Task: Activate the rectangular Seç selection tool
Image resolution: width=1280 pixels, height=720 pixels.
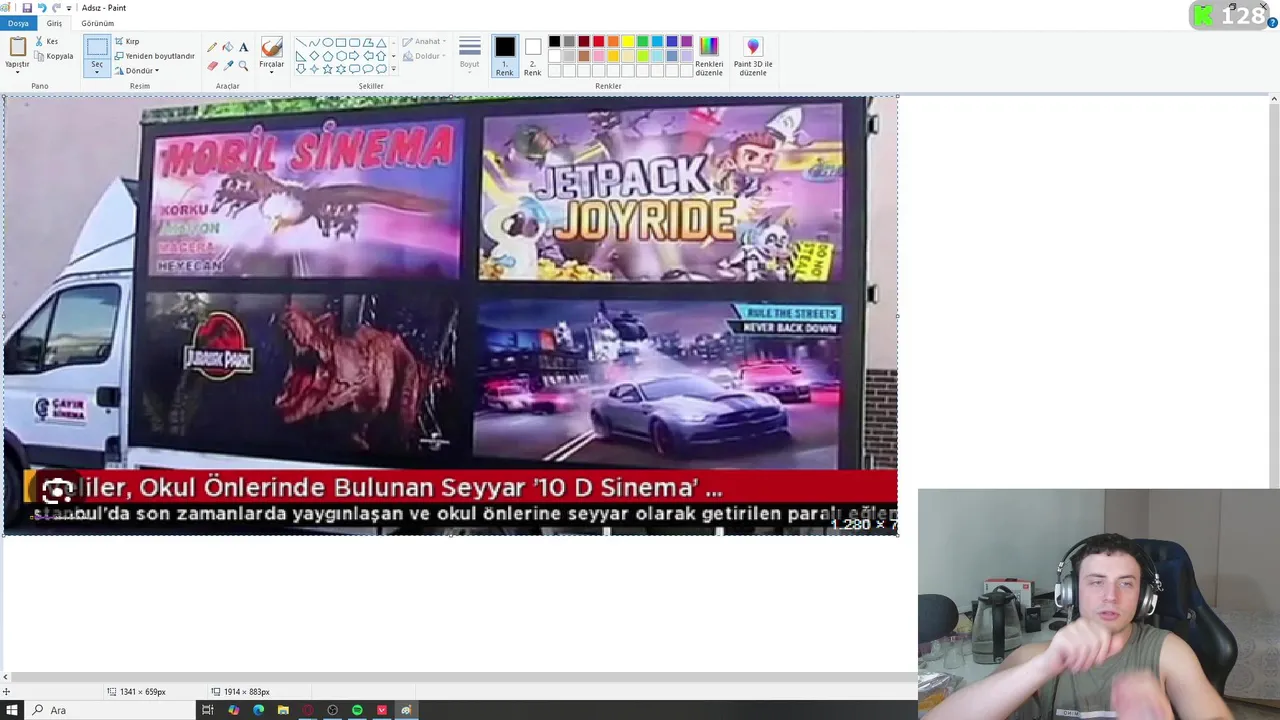Action: pos(97,47)
